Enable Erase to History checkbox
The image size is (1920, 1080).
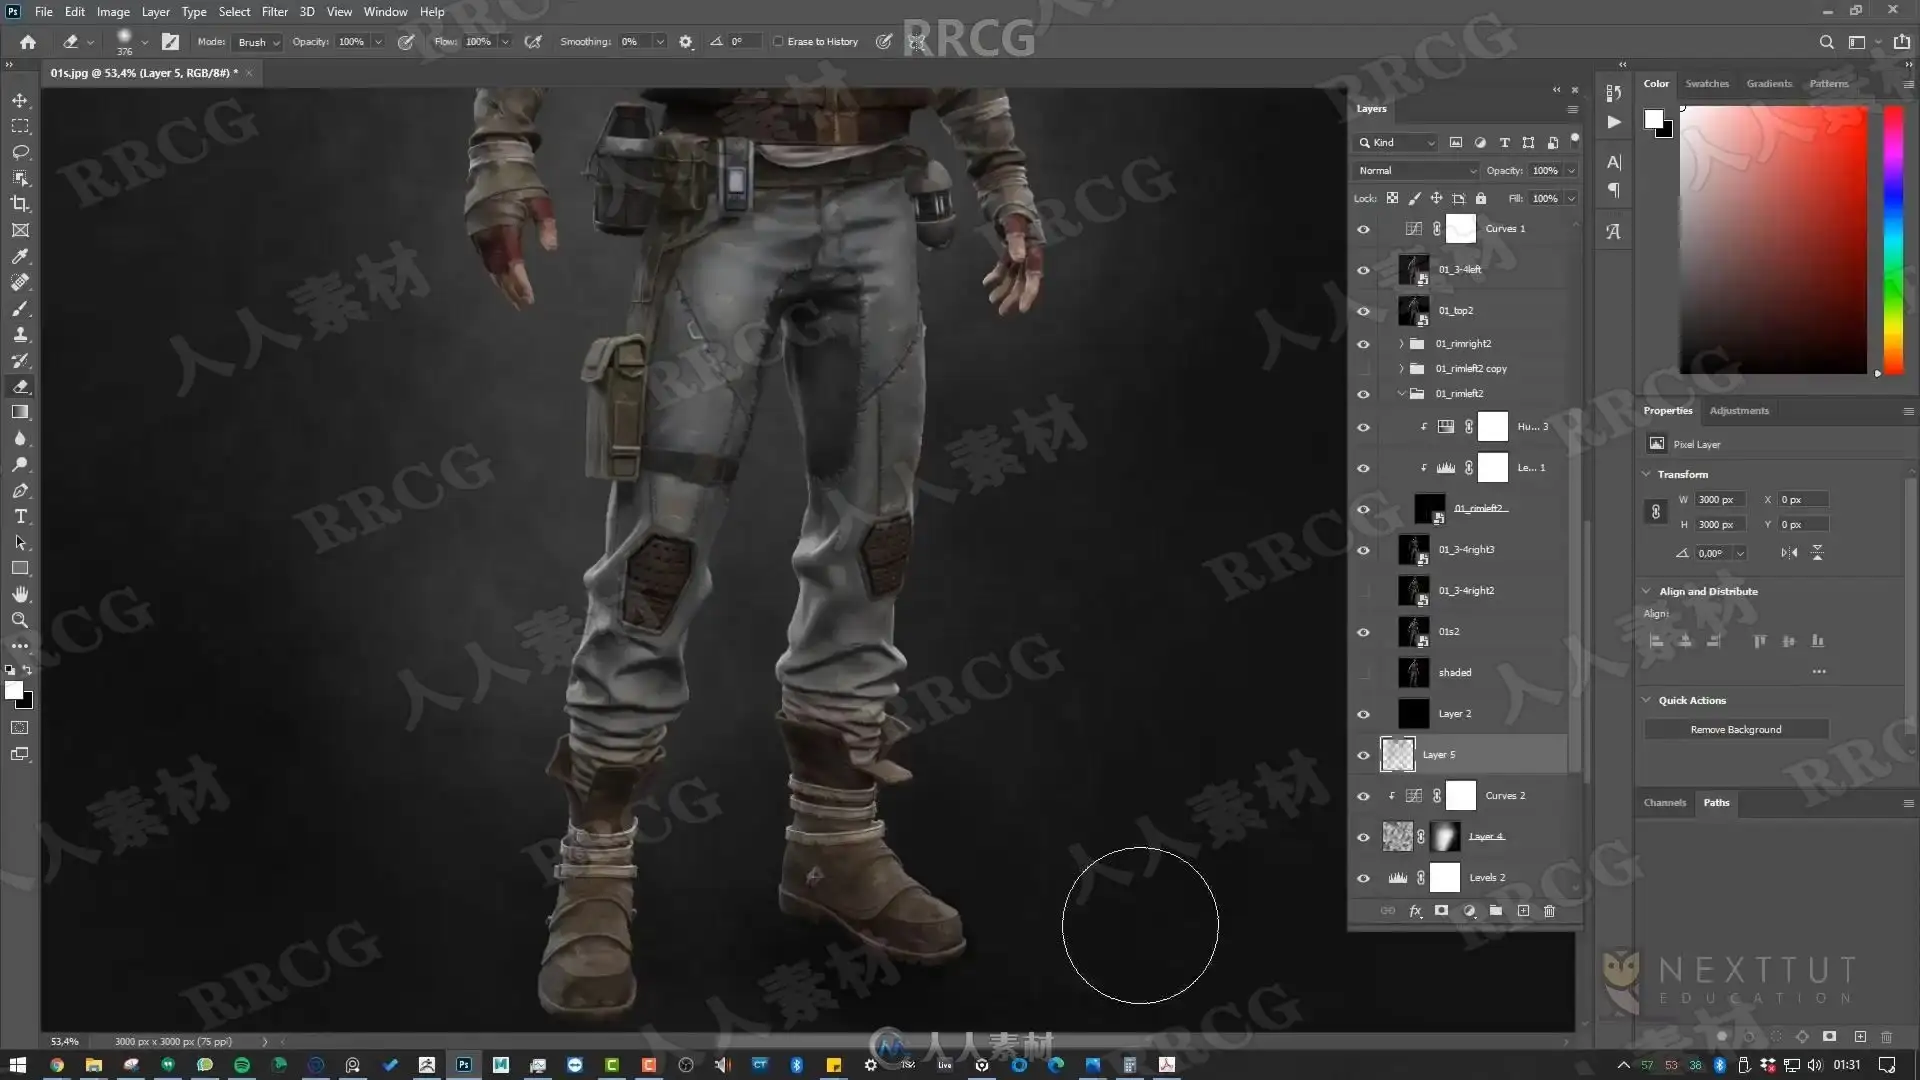click(x=778, y=42)
